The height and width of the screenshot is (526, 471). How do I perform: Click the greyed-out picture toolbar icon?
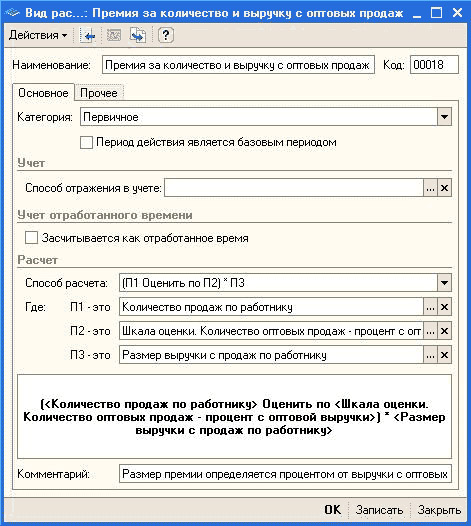pyautogui.click(x=114, y=35)
